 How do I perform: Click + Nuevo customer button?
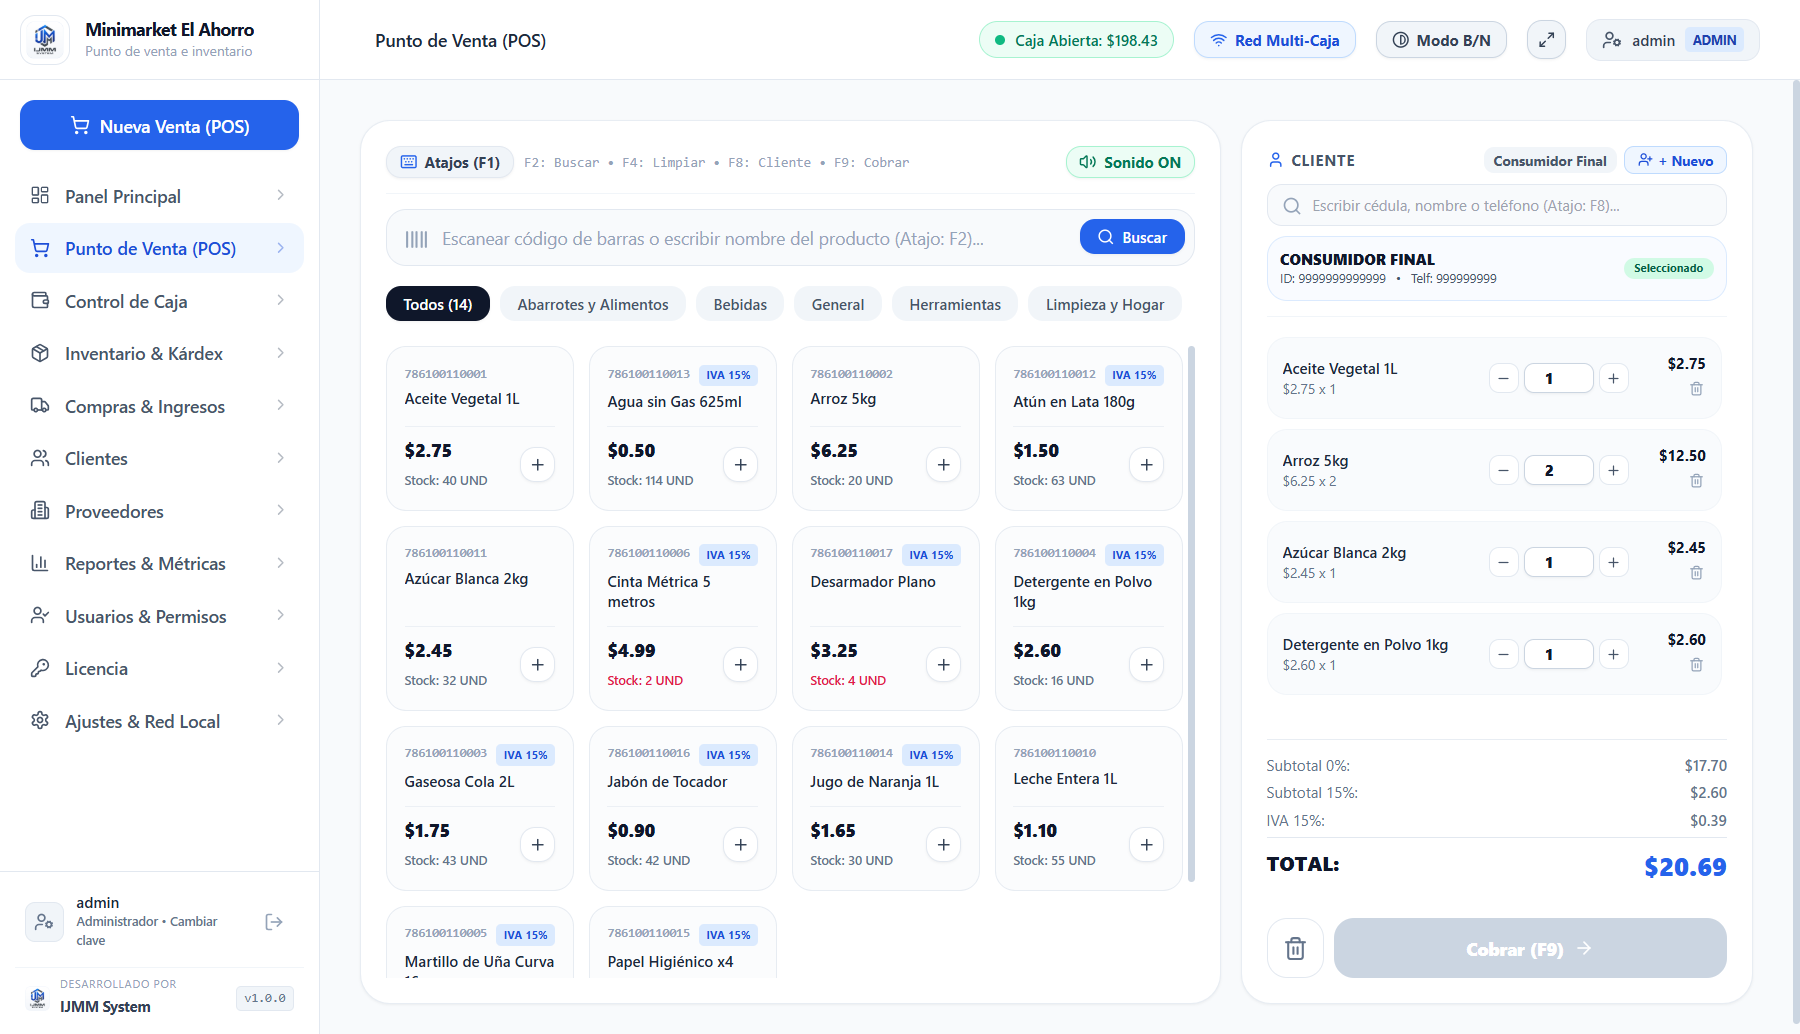1675,161
